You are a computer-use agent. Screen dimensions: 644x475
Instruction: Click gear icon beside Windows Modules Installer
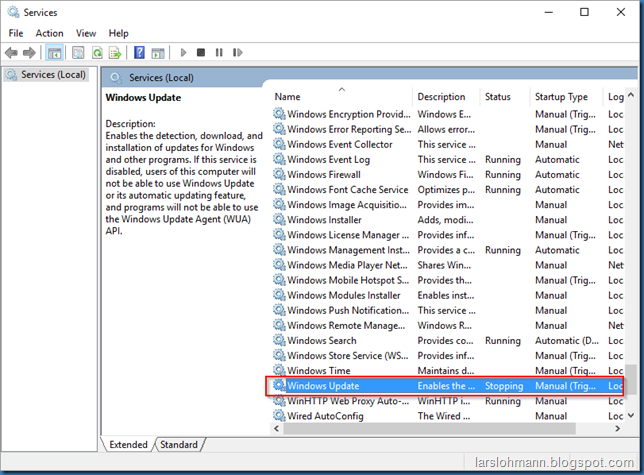point(279,295)
